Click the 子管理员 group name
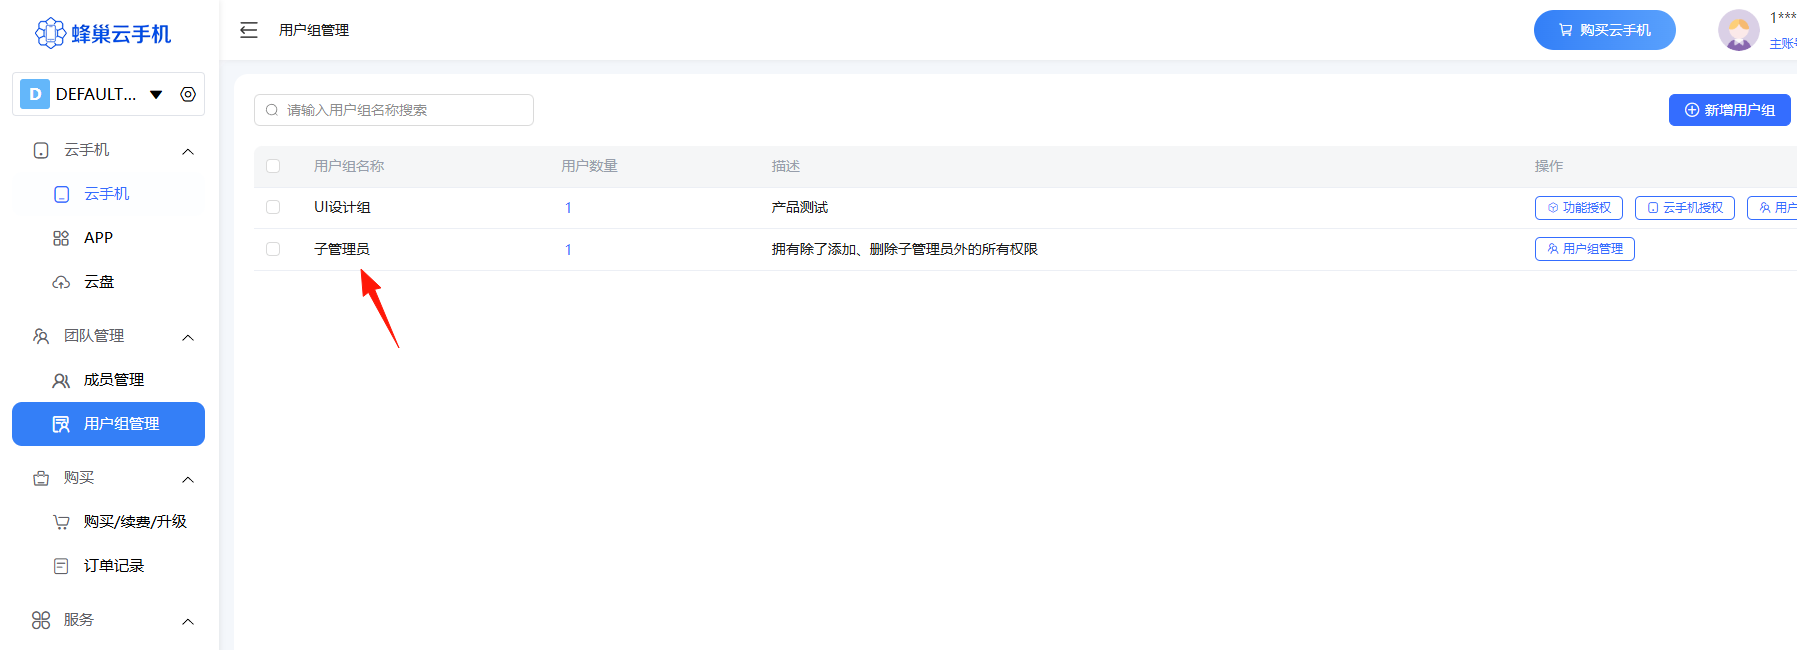 342,249
